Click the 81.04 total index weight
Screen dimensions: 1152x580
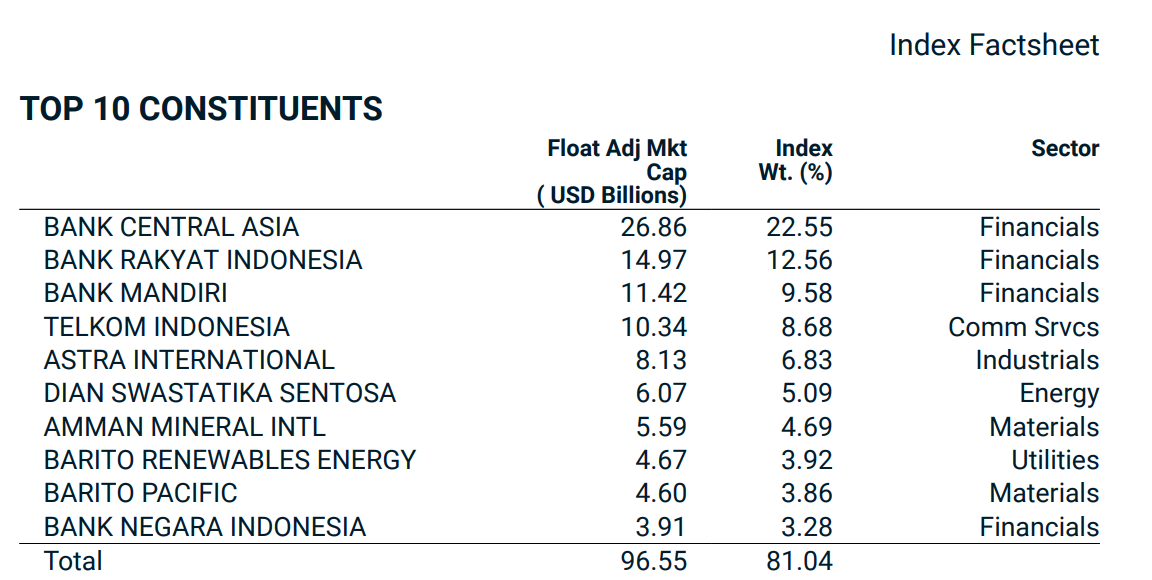pos(799,561)
